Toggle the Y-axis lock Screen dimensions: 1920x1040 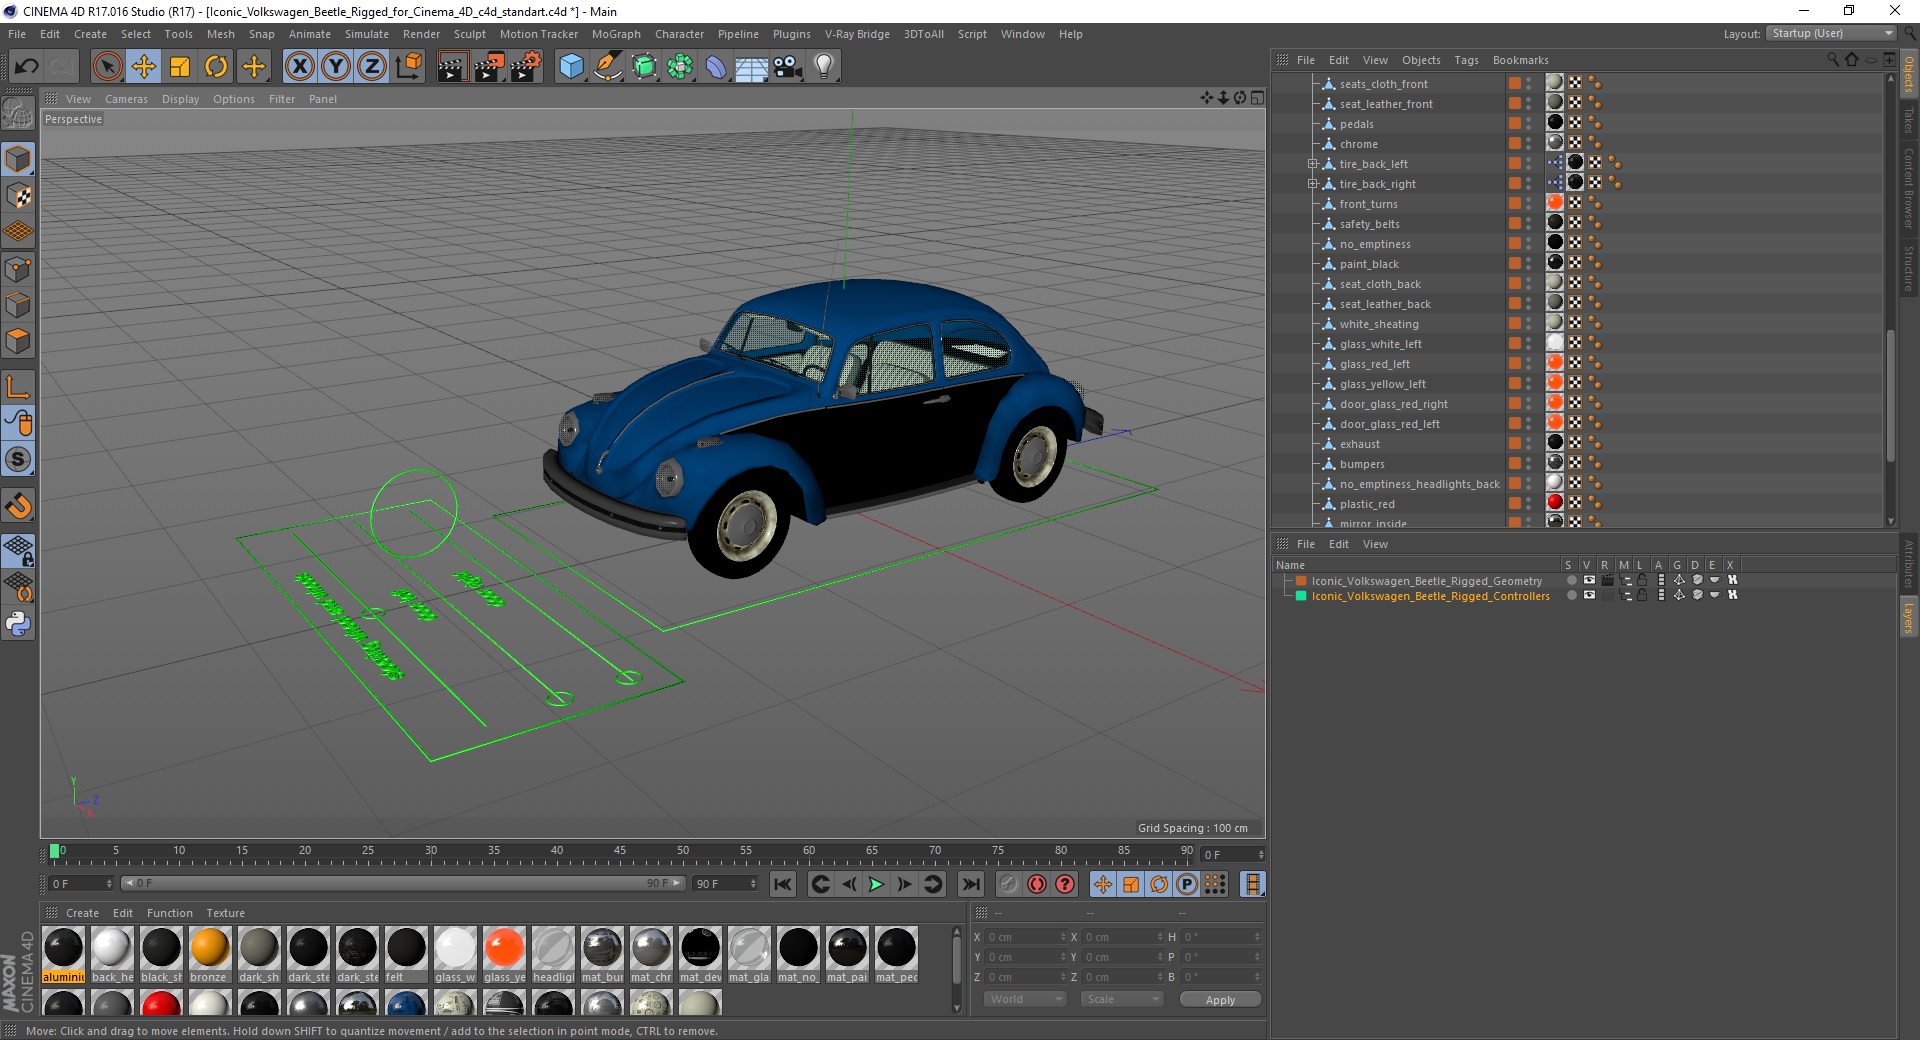(x=336, y=67)
